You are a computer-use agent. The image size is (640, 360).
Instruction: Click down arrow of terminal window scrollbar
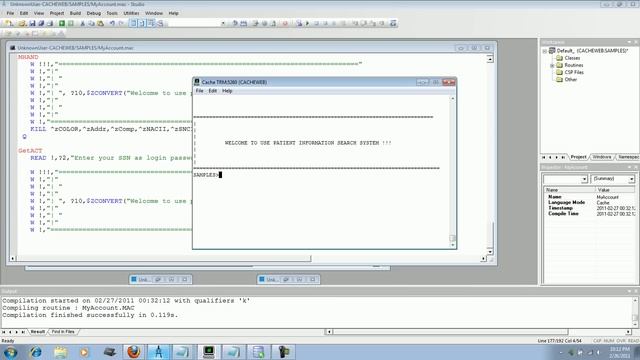point(452,245)
